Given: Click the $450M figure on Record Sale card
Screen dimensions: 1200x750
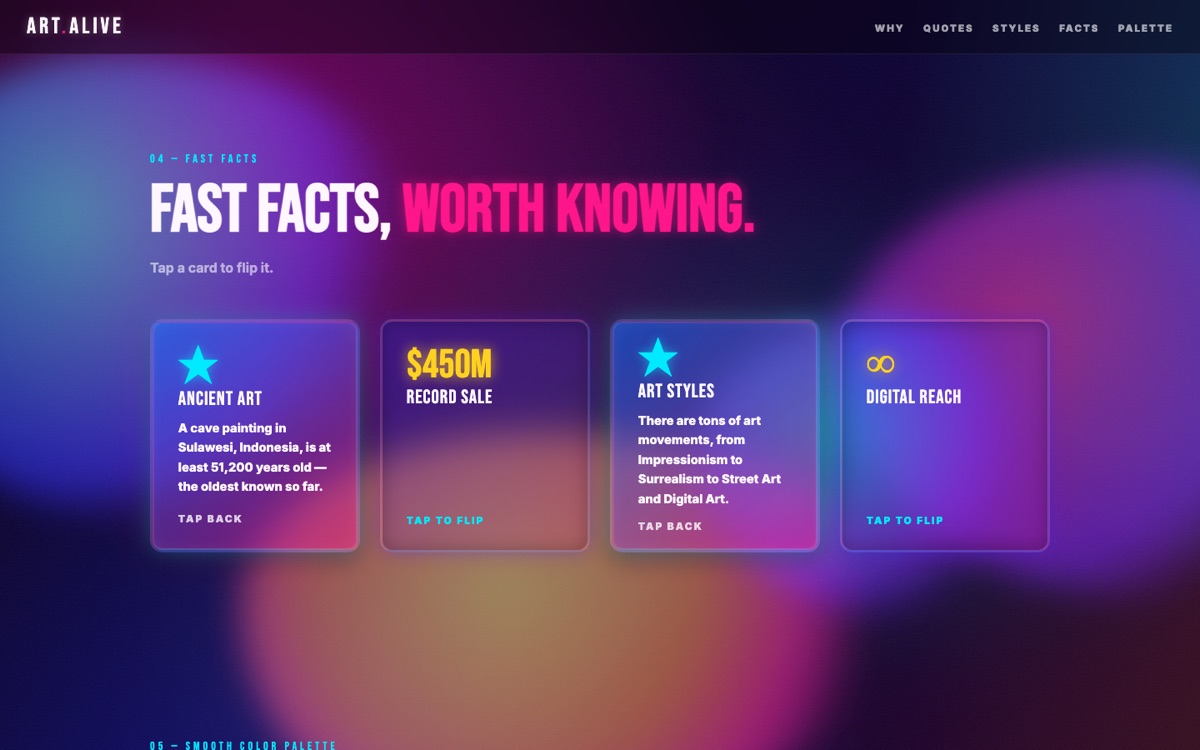Looking at the screenshot, I should point(449,364).
